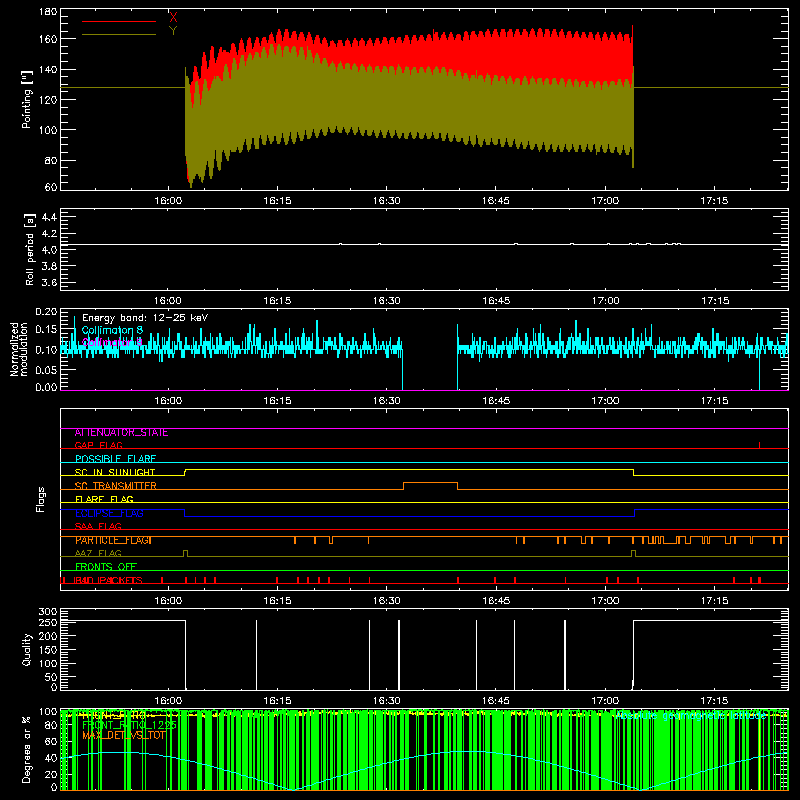Screen dimensions: 800x800
Task: Click the 16:45 tick label under Flags plot
Action: coord(496,601)
